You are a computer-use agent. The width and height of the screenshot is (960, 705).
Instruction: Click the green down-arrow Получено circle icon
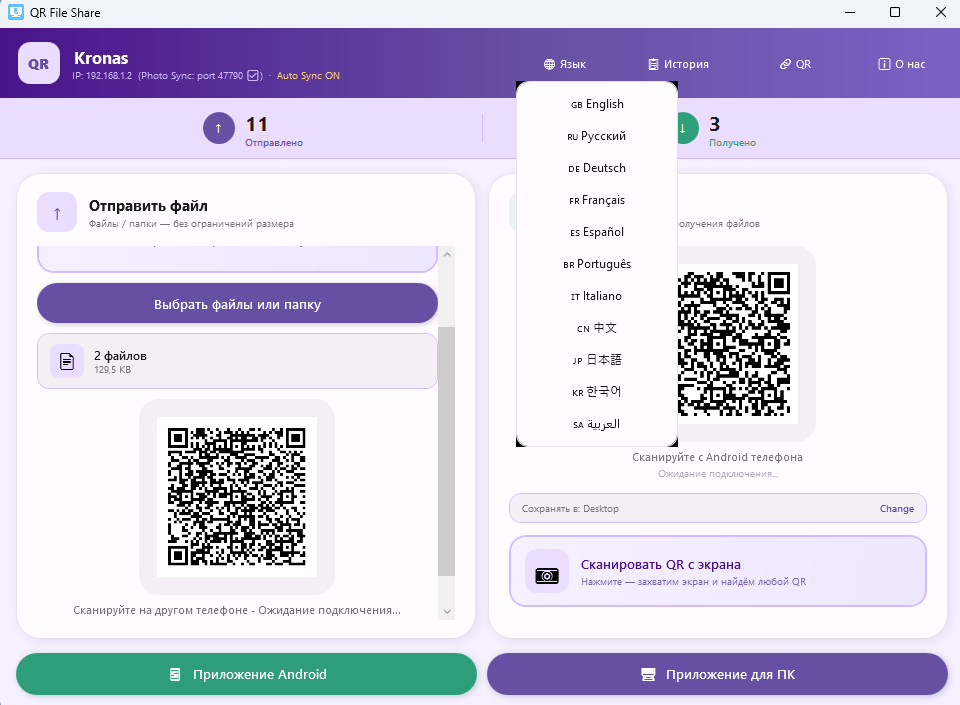[x=688, y=129]
